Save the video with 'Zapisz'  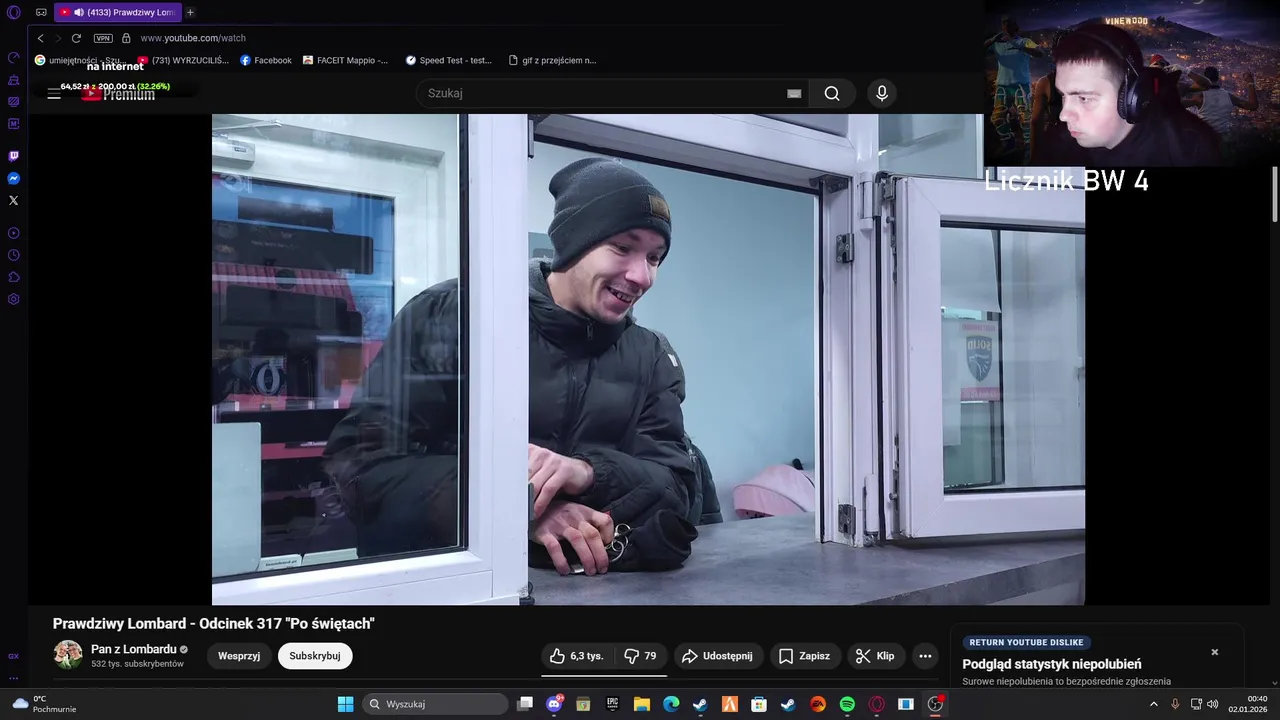(804, 656)
